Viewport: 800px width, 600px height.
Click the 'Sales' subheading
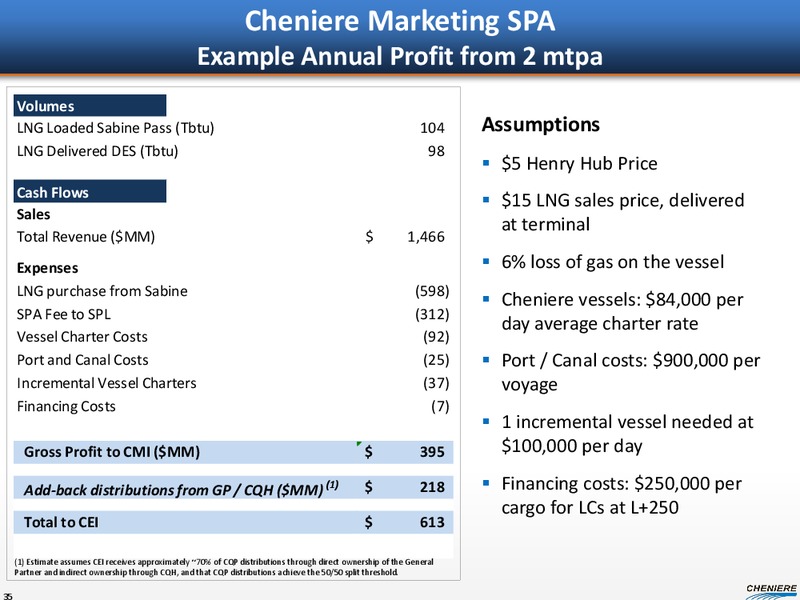(33, 214)
